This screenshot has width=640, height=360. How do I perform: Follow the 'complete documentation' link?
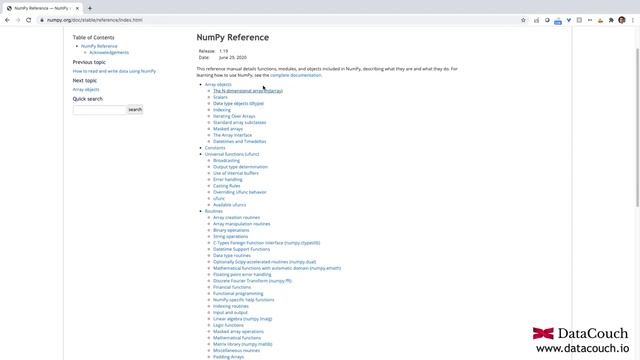[296, 75]
